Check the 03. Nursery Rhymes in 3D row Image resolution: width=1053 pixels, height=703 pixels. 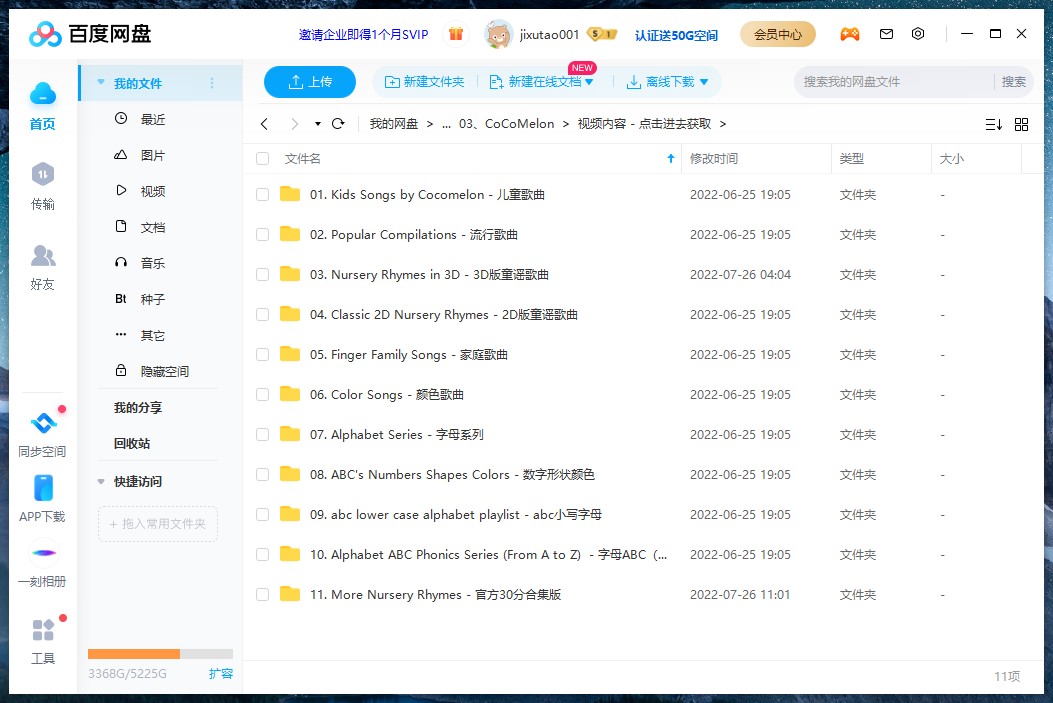click(263, 275)
